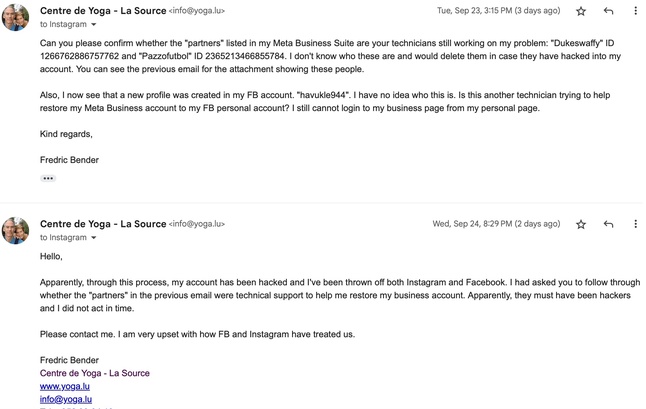Click "to Instagram" text in first email
The width and height of the screenshot is (646, 409).
(63, 24)
